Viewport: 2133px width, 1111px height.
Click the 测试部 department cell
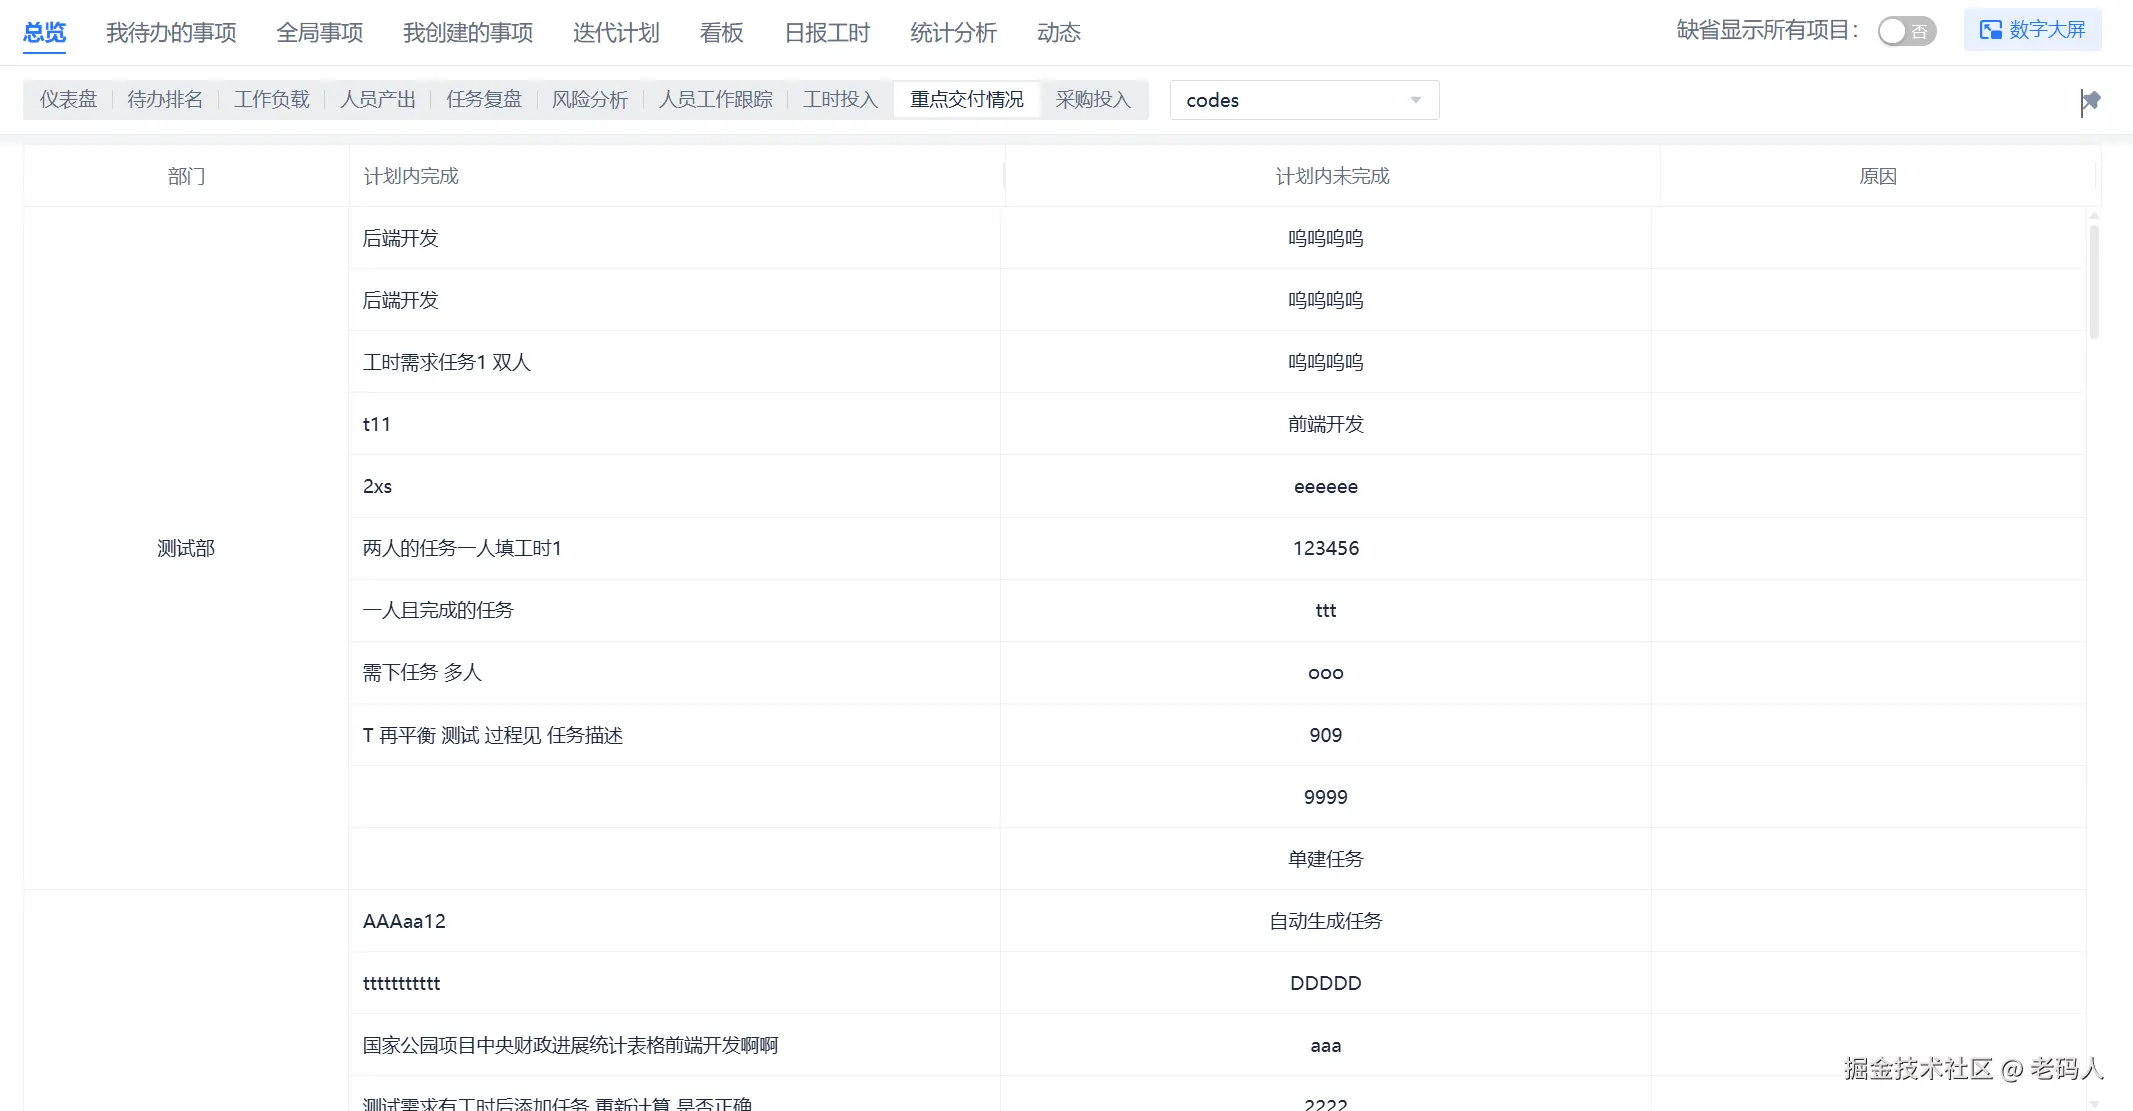(186, 548)
